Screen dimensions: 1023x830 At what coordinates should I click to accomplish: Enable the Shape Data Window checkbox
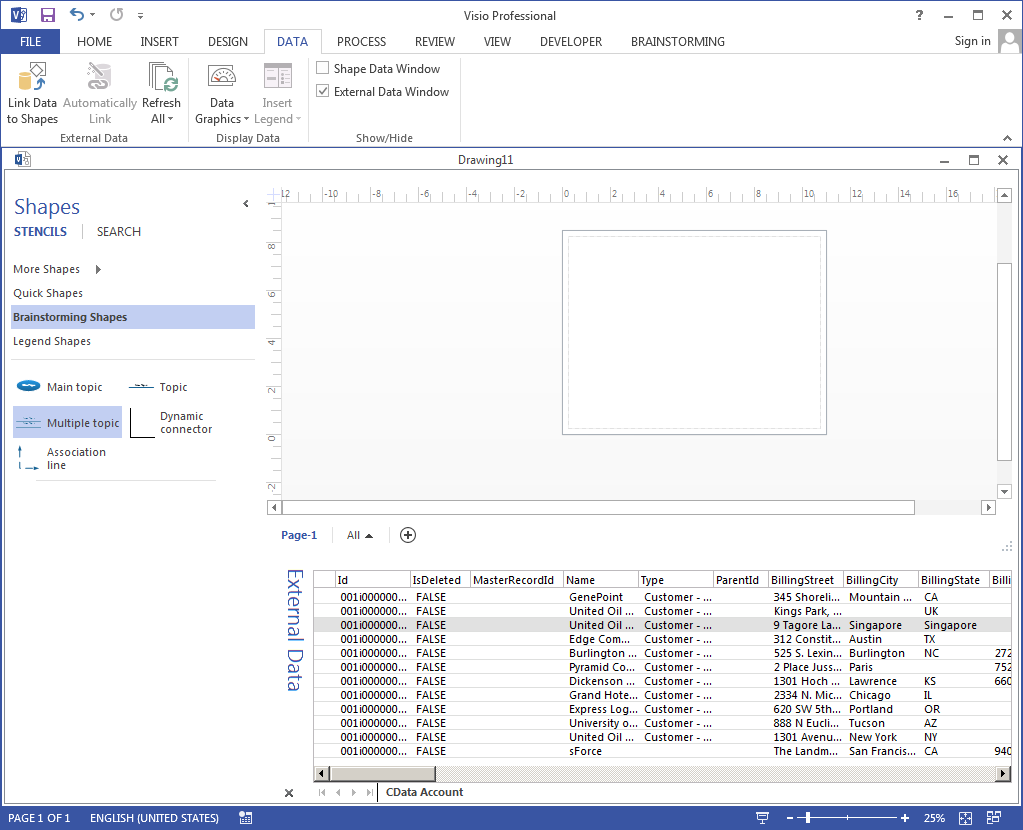pyautogui.click(x=323, y=69)
